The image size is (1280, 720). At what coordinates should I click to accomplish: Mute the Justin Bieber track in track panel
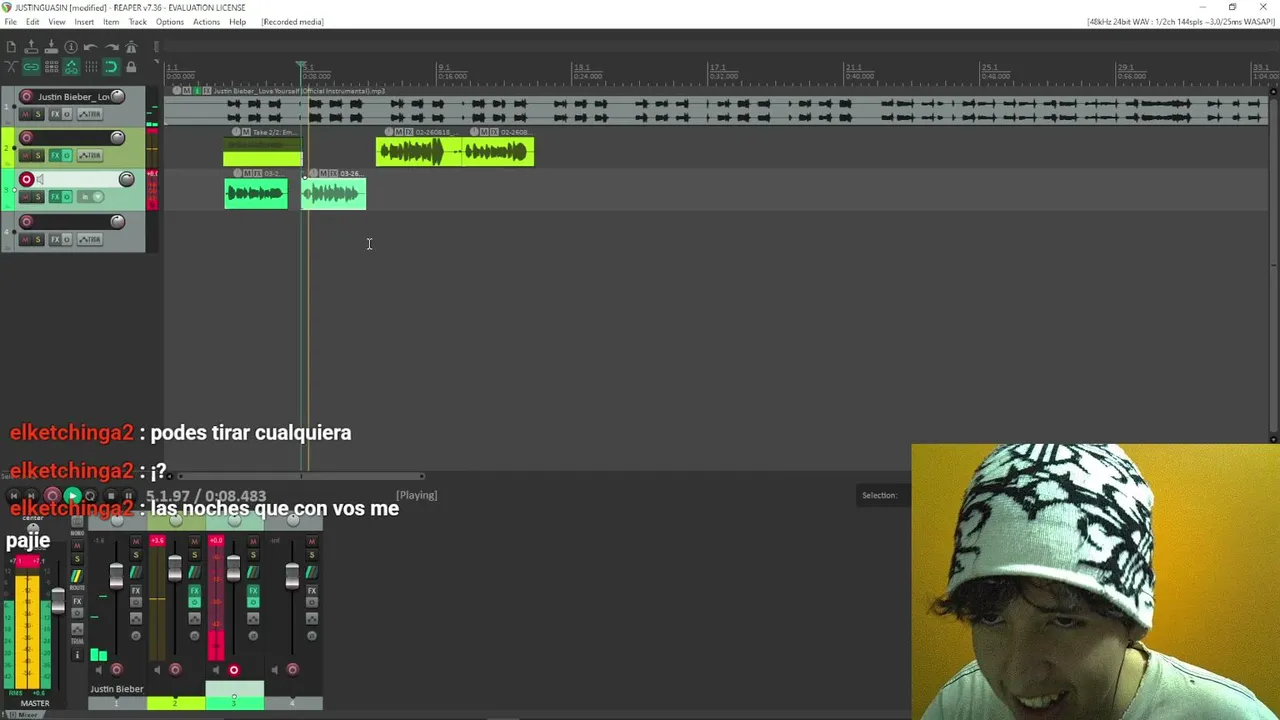[27, 114]
